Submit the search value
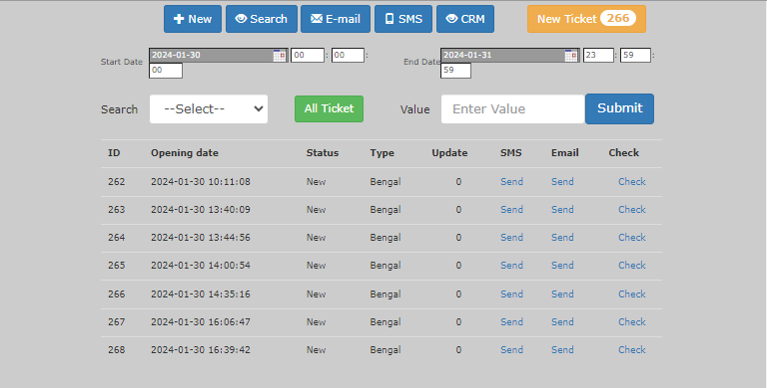 pyautogui.click(x=619, y=109)
